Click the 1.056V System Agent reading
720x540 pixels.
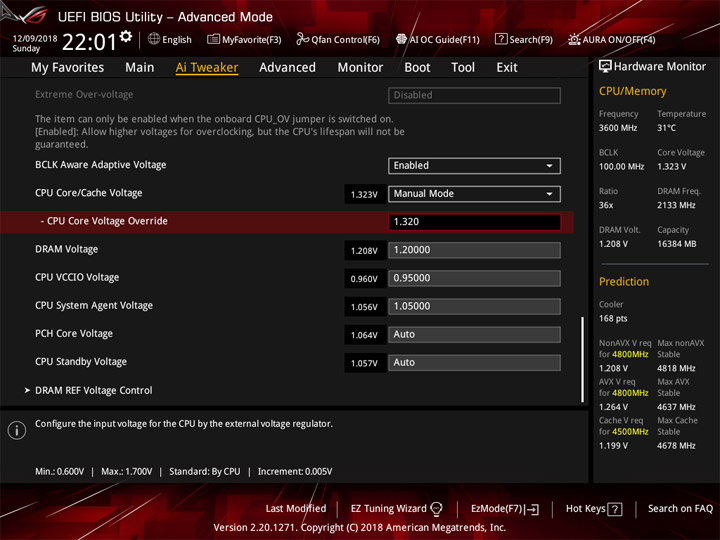(x=365, y=307)
